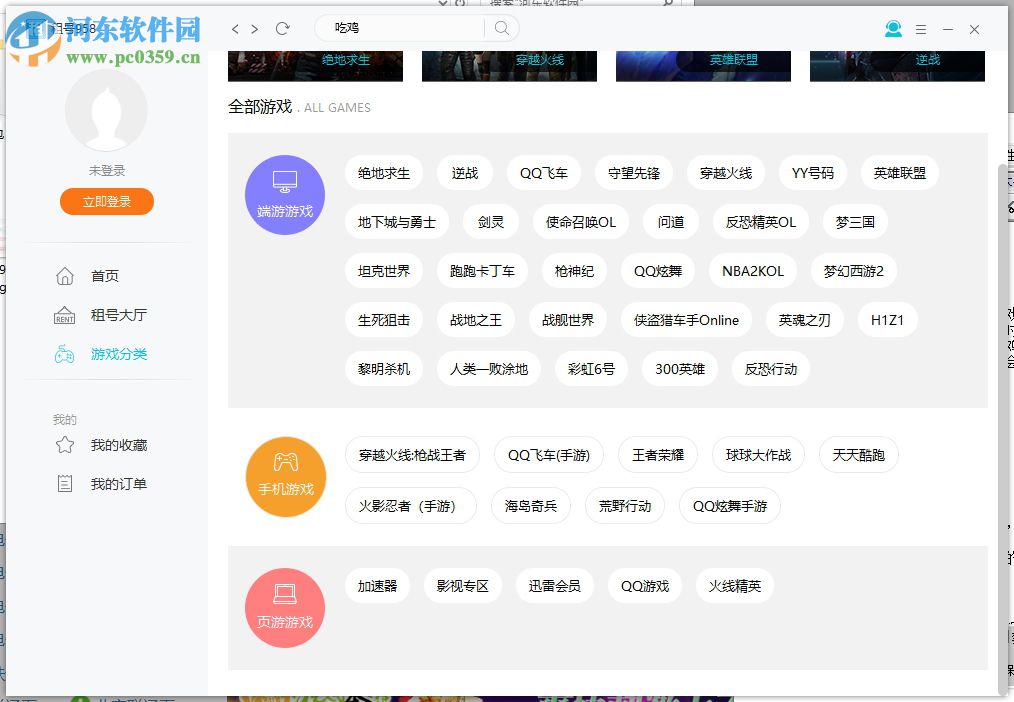1014x702 pixels.
Task: Click the 游戏分类 gamepad icon in sidebar
Action: tap(65, 354)
